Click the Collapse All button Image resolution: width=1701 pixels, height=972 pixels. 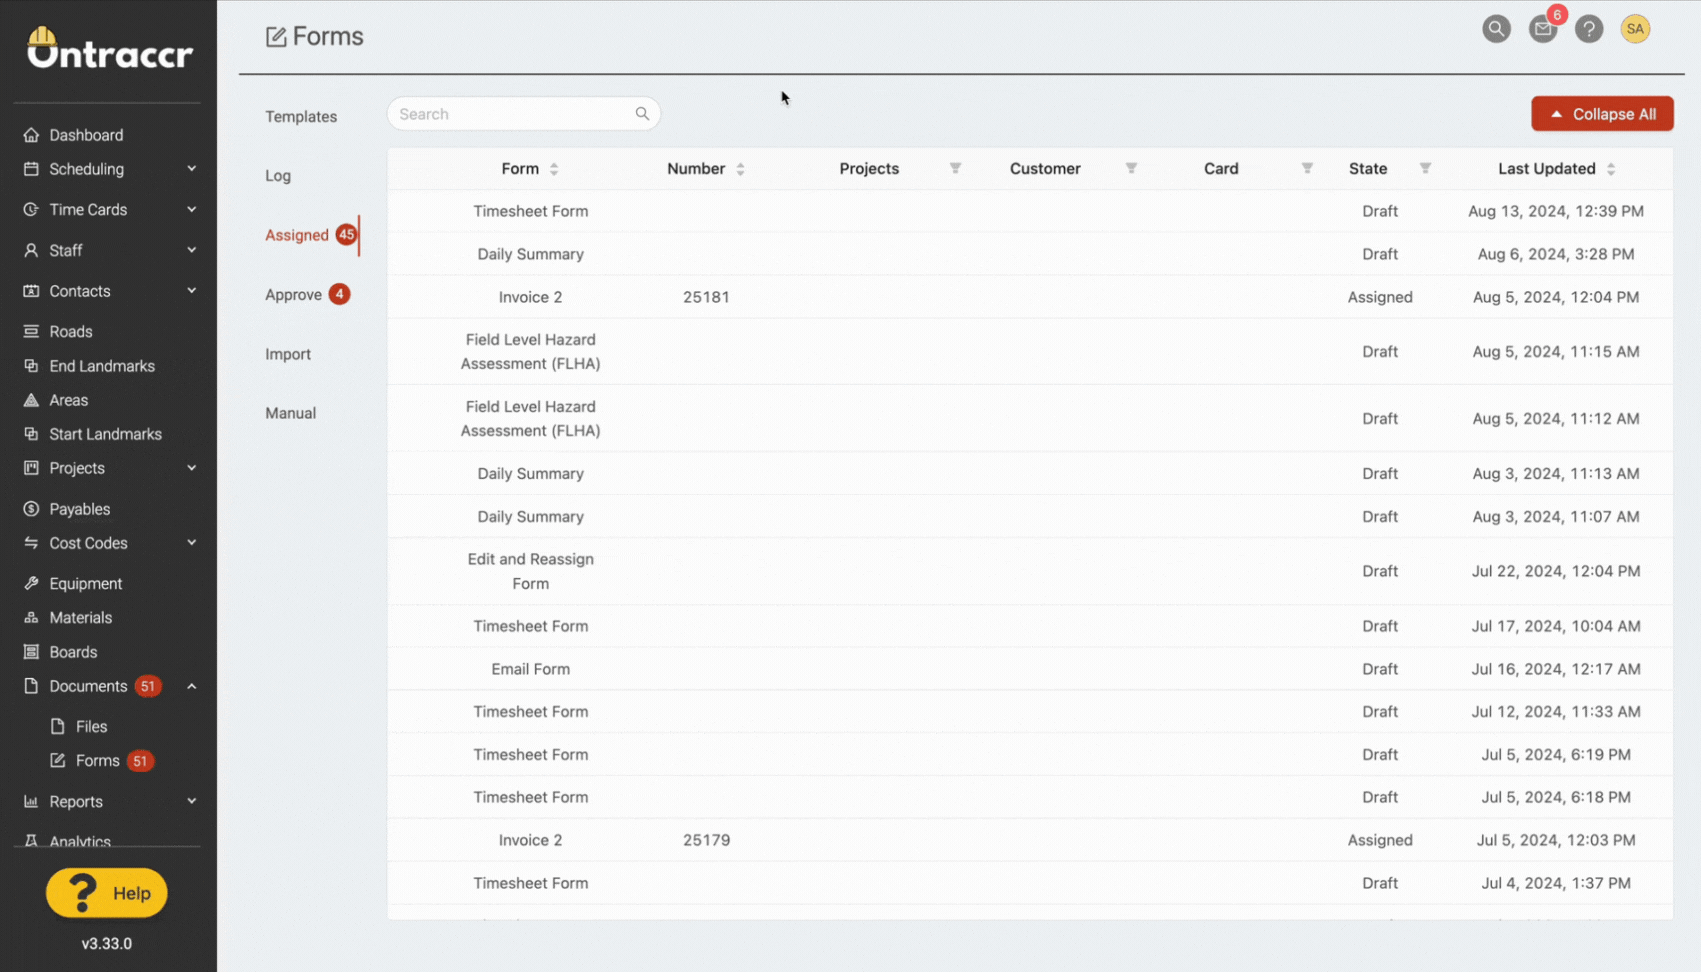coord(1602,114)
